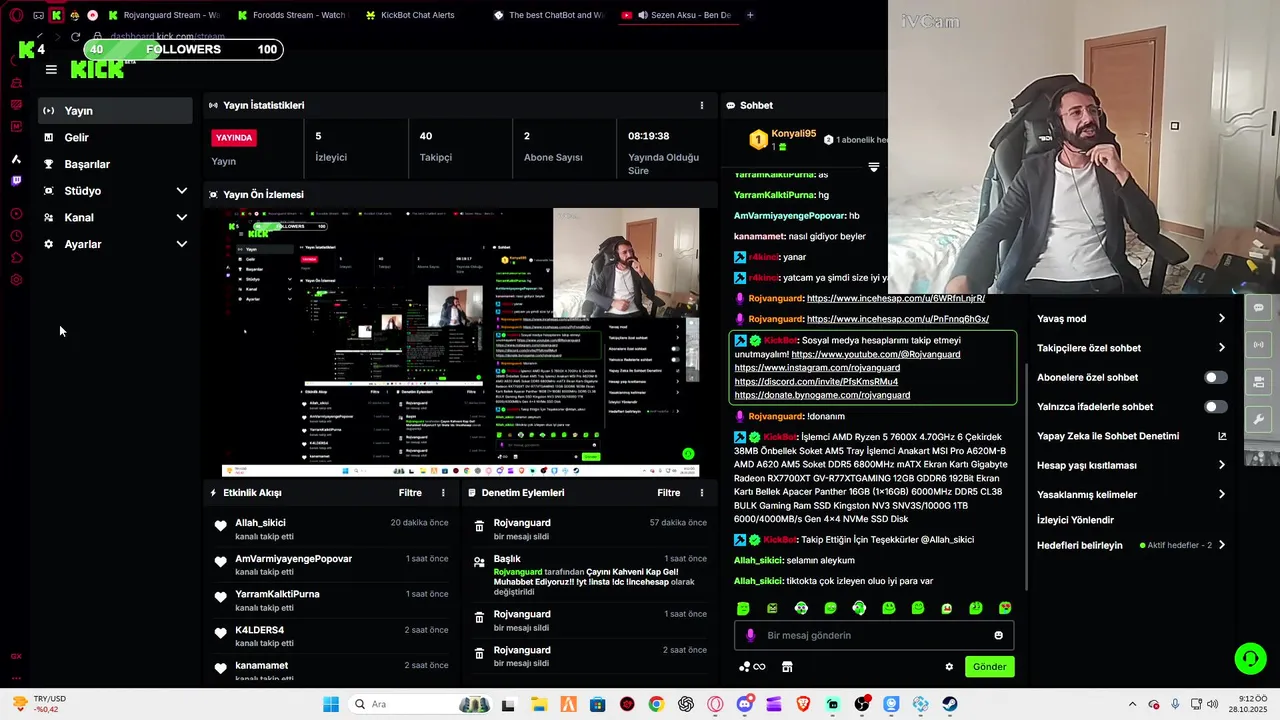Open the hamburger menu beside Kick logo

(51, 69)
